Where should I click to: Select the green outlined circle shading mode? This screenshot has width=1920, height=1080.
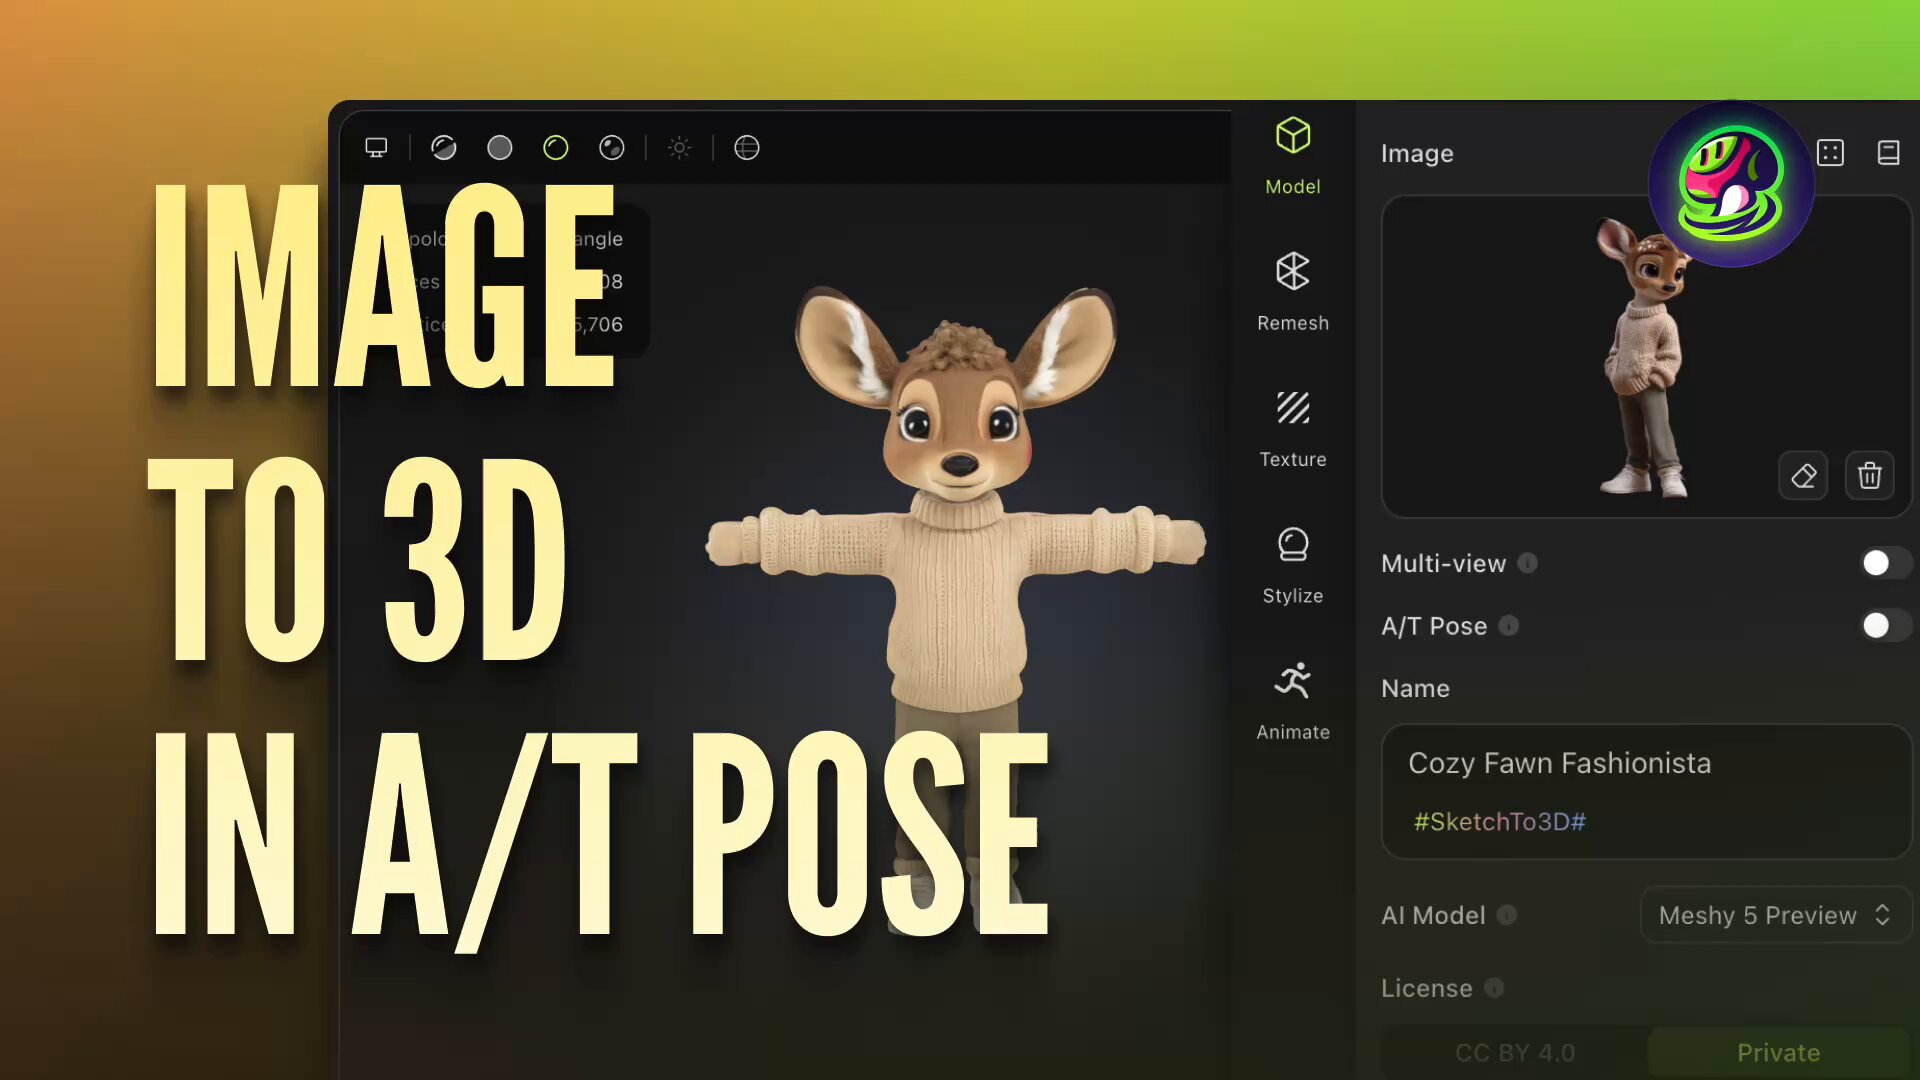[555, 148]
